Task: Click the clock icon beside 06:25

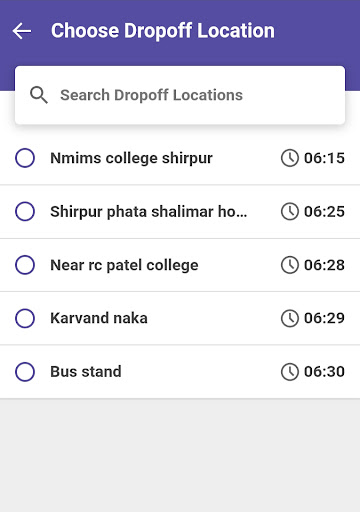Action: (x=290, y=211)
